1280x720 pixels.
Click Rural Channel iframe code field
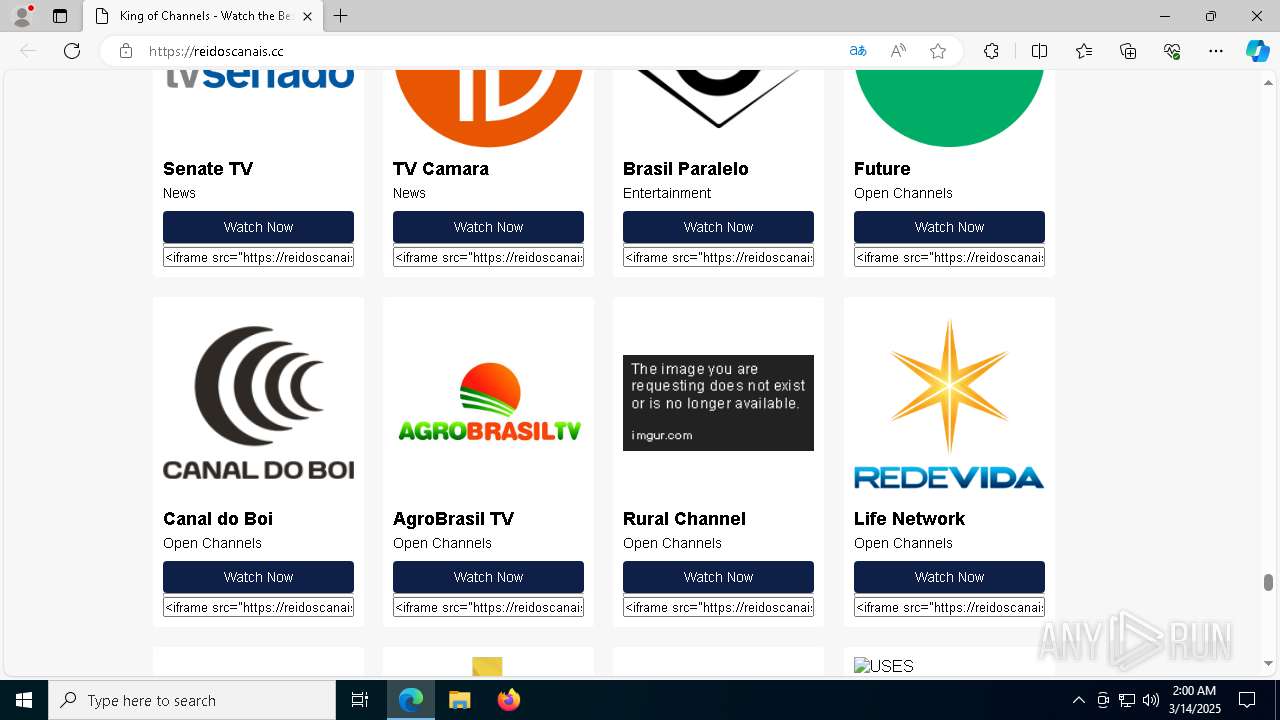click(718, 607)
